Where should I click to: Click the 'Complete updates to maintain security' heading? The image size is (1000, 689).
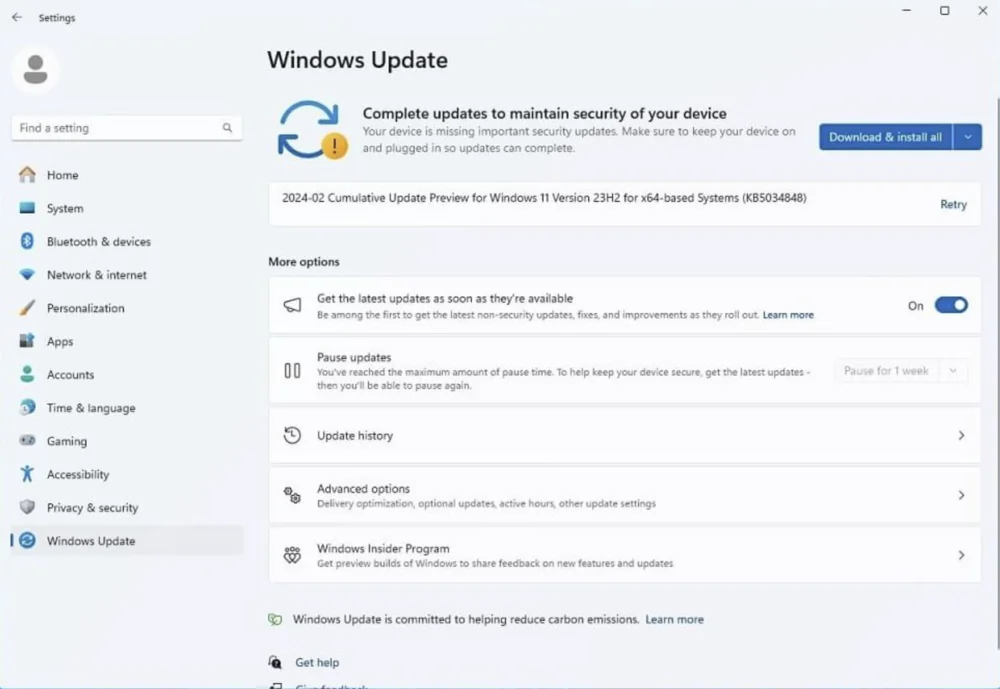[x=545, y=113]
